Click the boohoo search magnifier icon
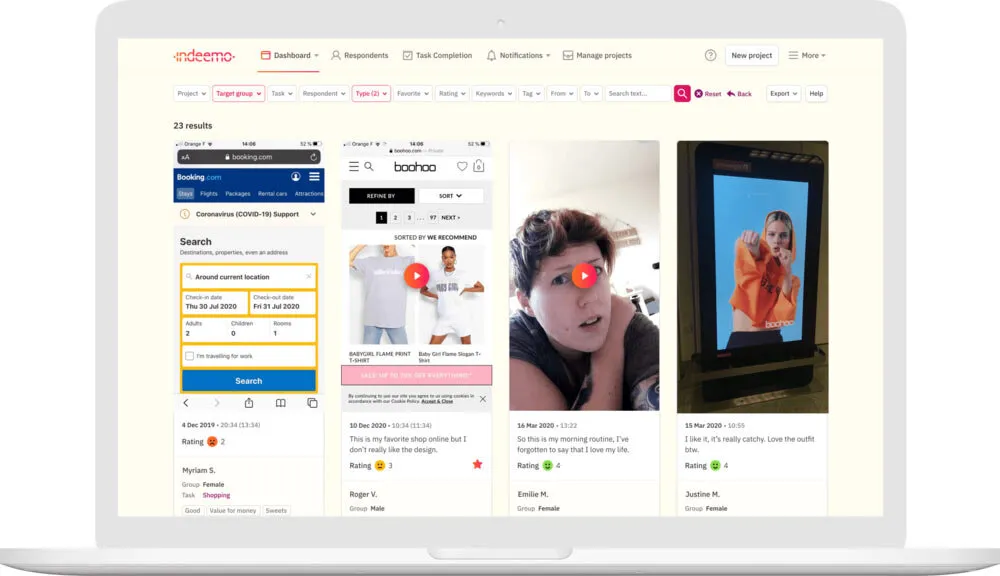 (x=369, y=166)
